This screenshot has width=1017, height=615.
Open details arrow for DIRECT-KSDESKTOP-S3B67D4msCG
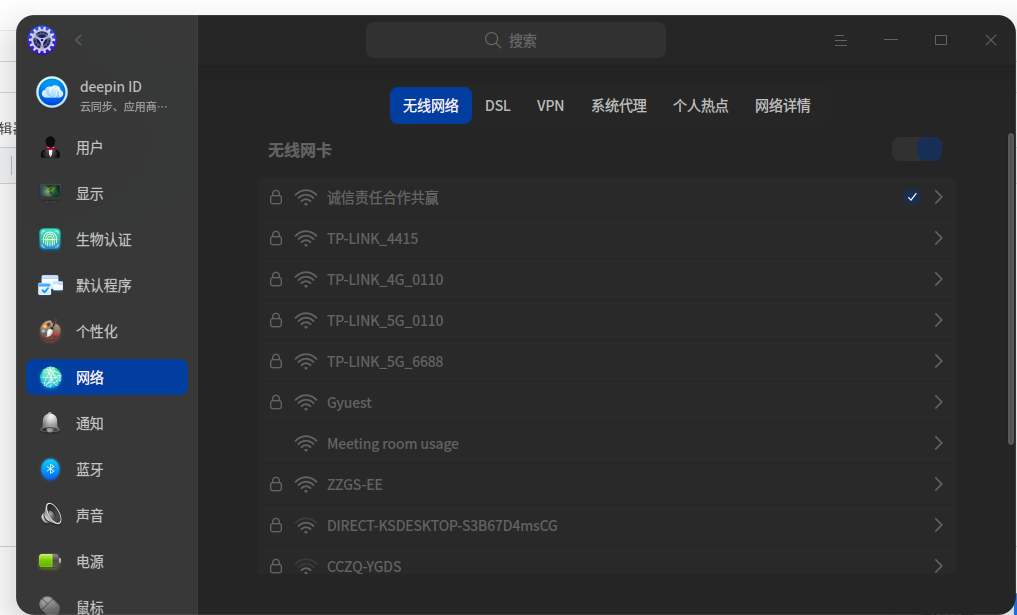pyautogui.click(x=939, y=525)
